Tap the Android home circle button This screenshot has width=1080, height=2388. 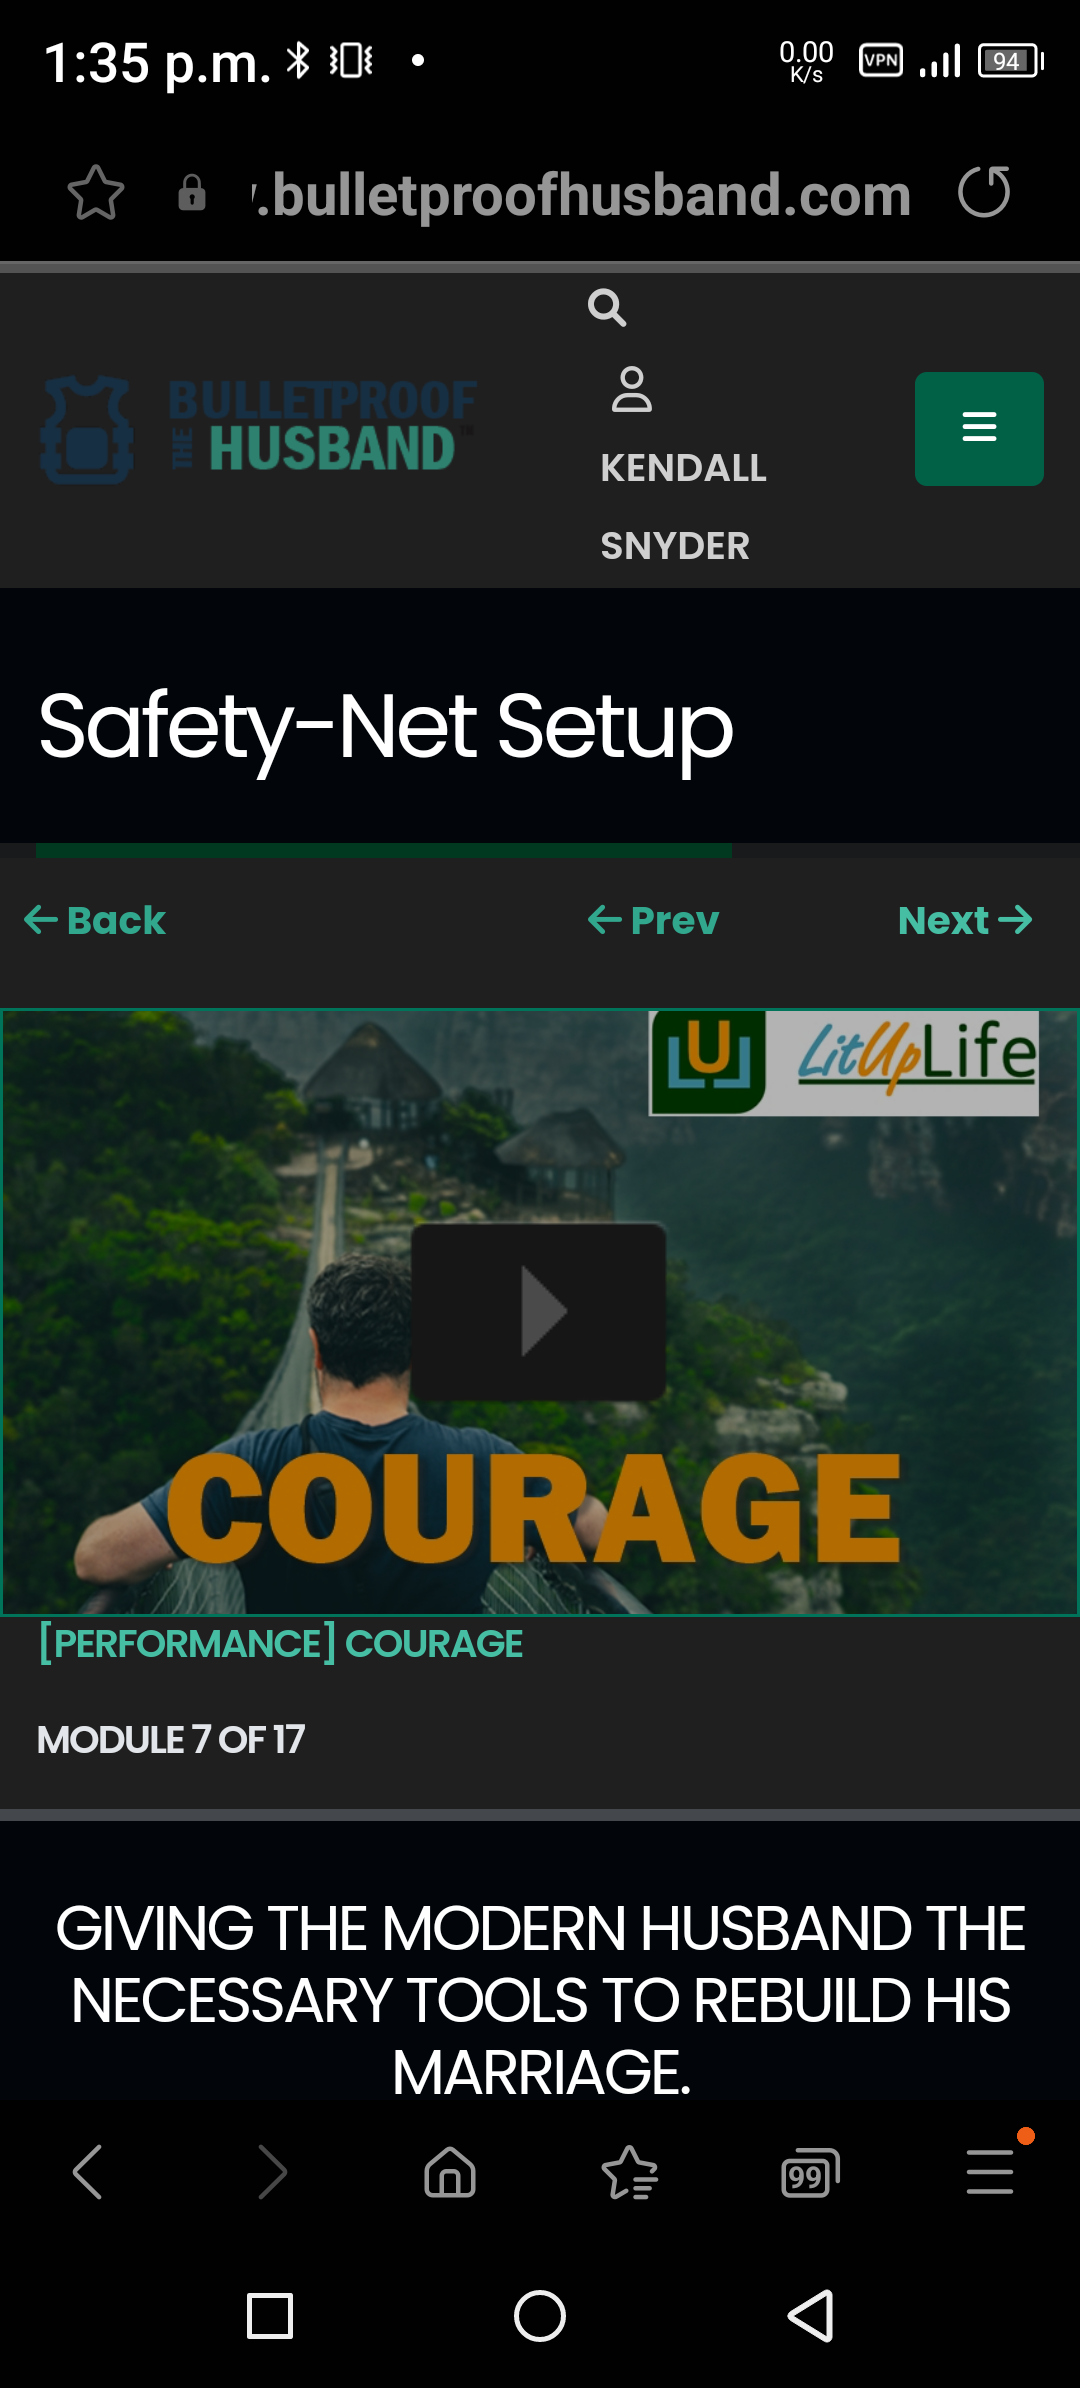540,2316
